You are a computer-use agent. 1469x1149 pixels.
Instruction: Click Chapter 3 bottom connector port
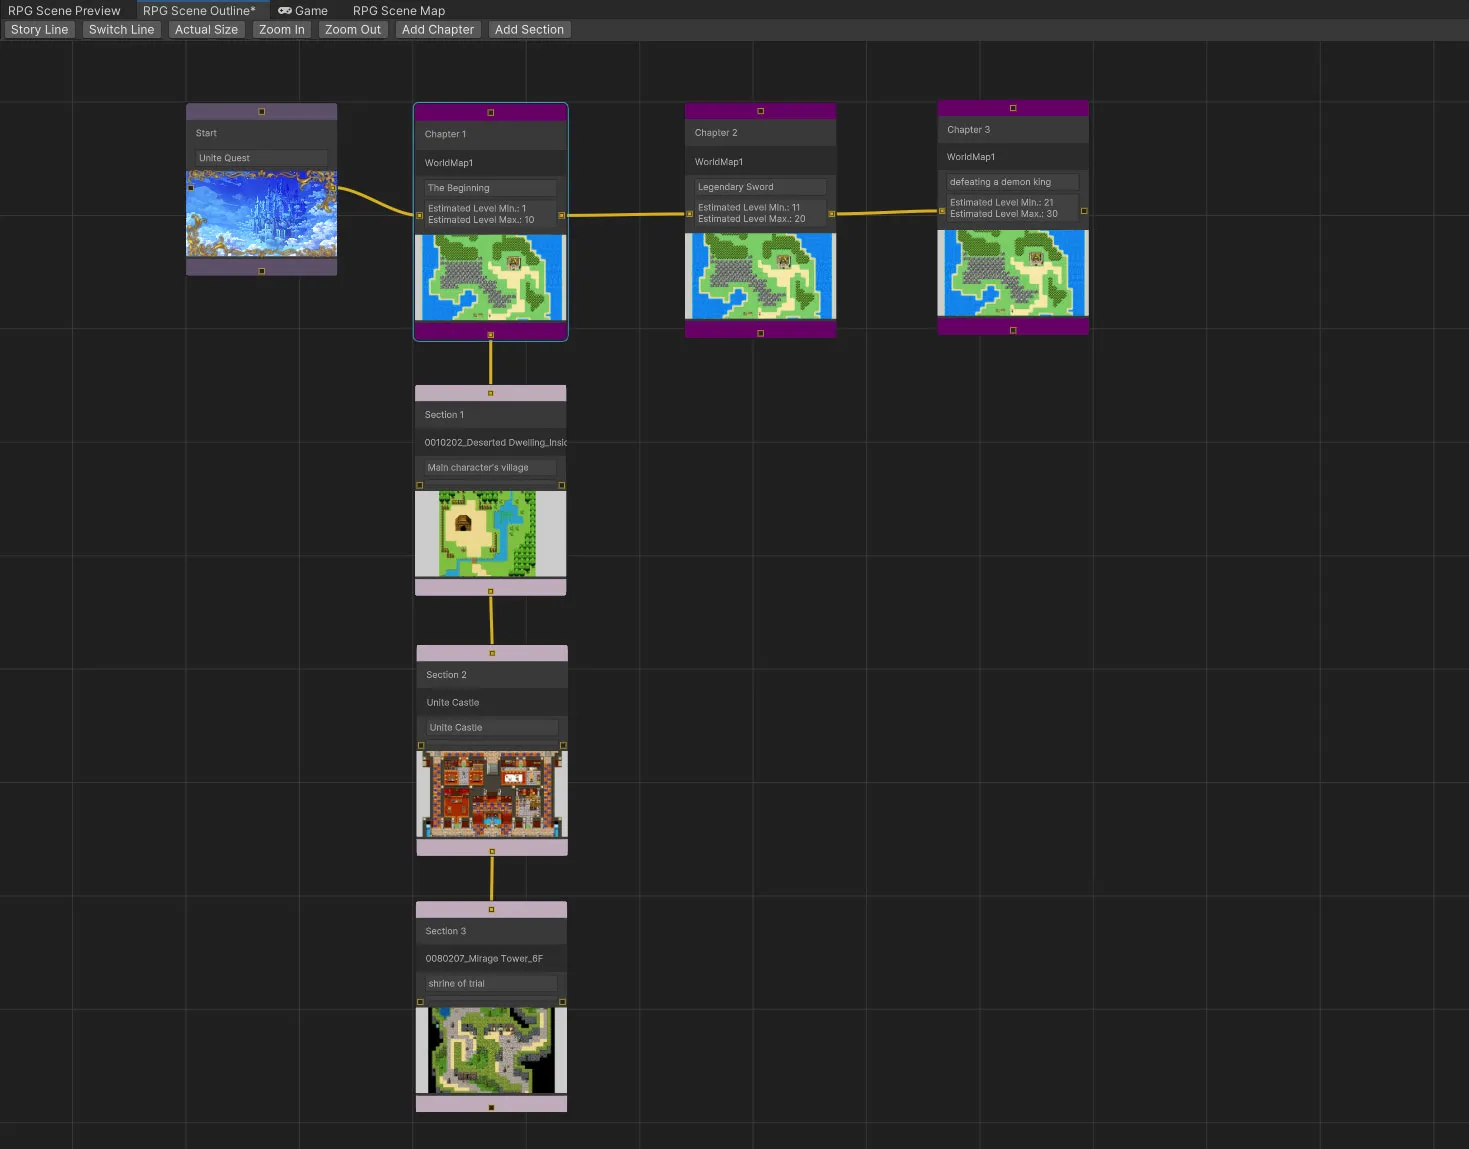point(1013,330)
